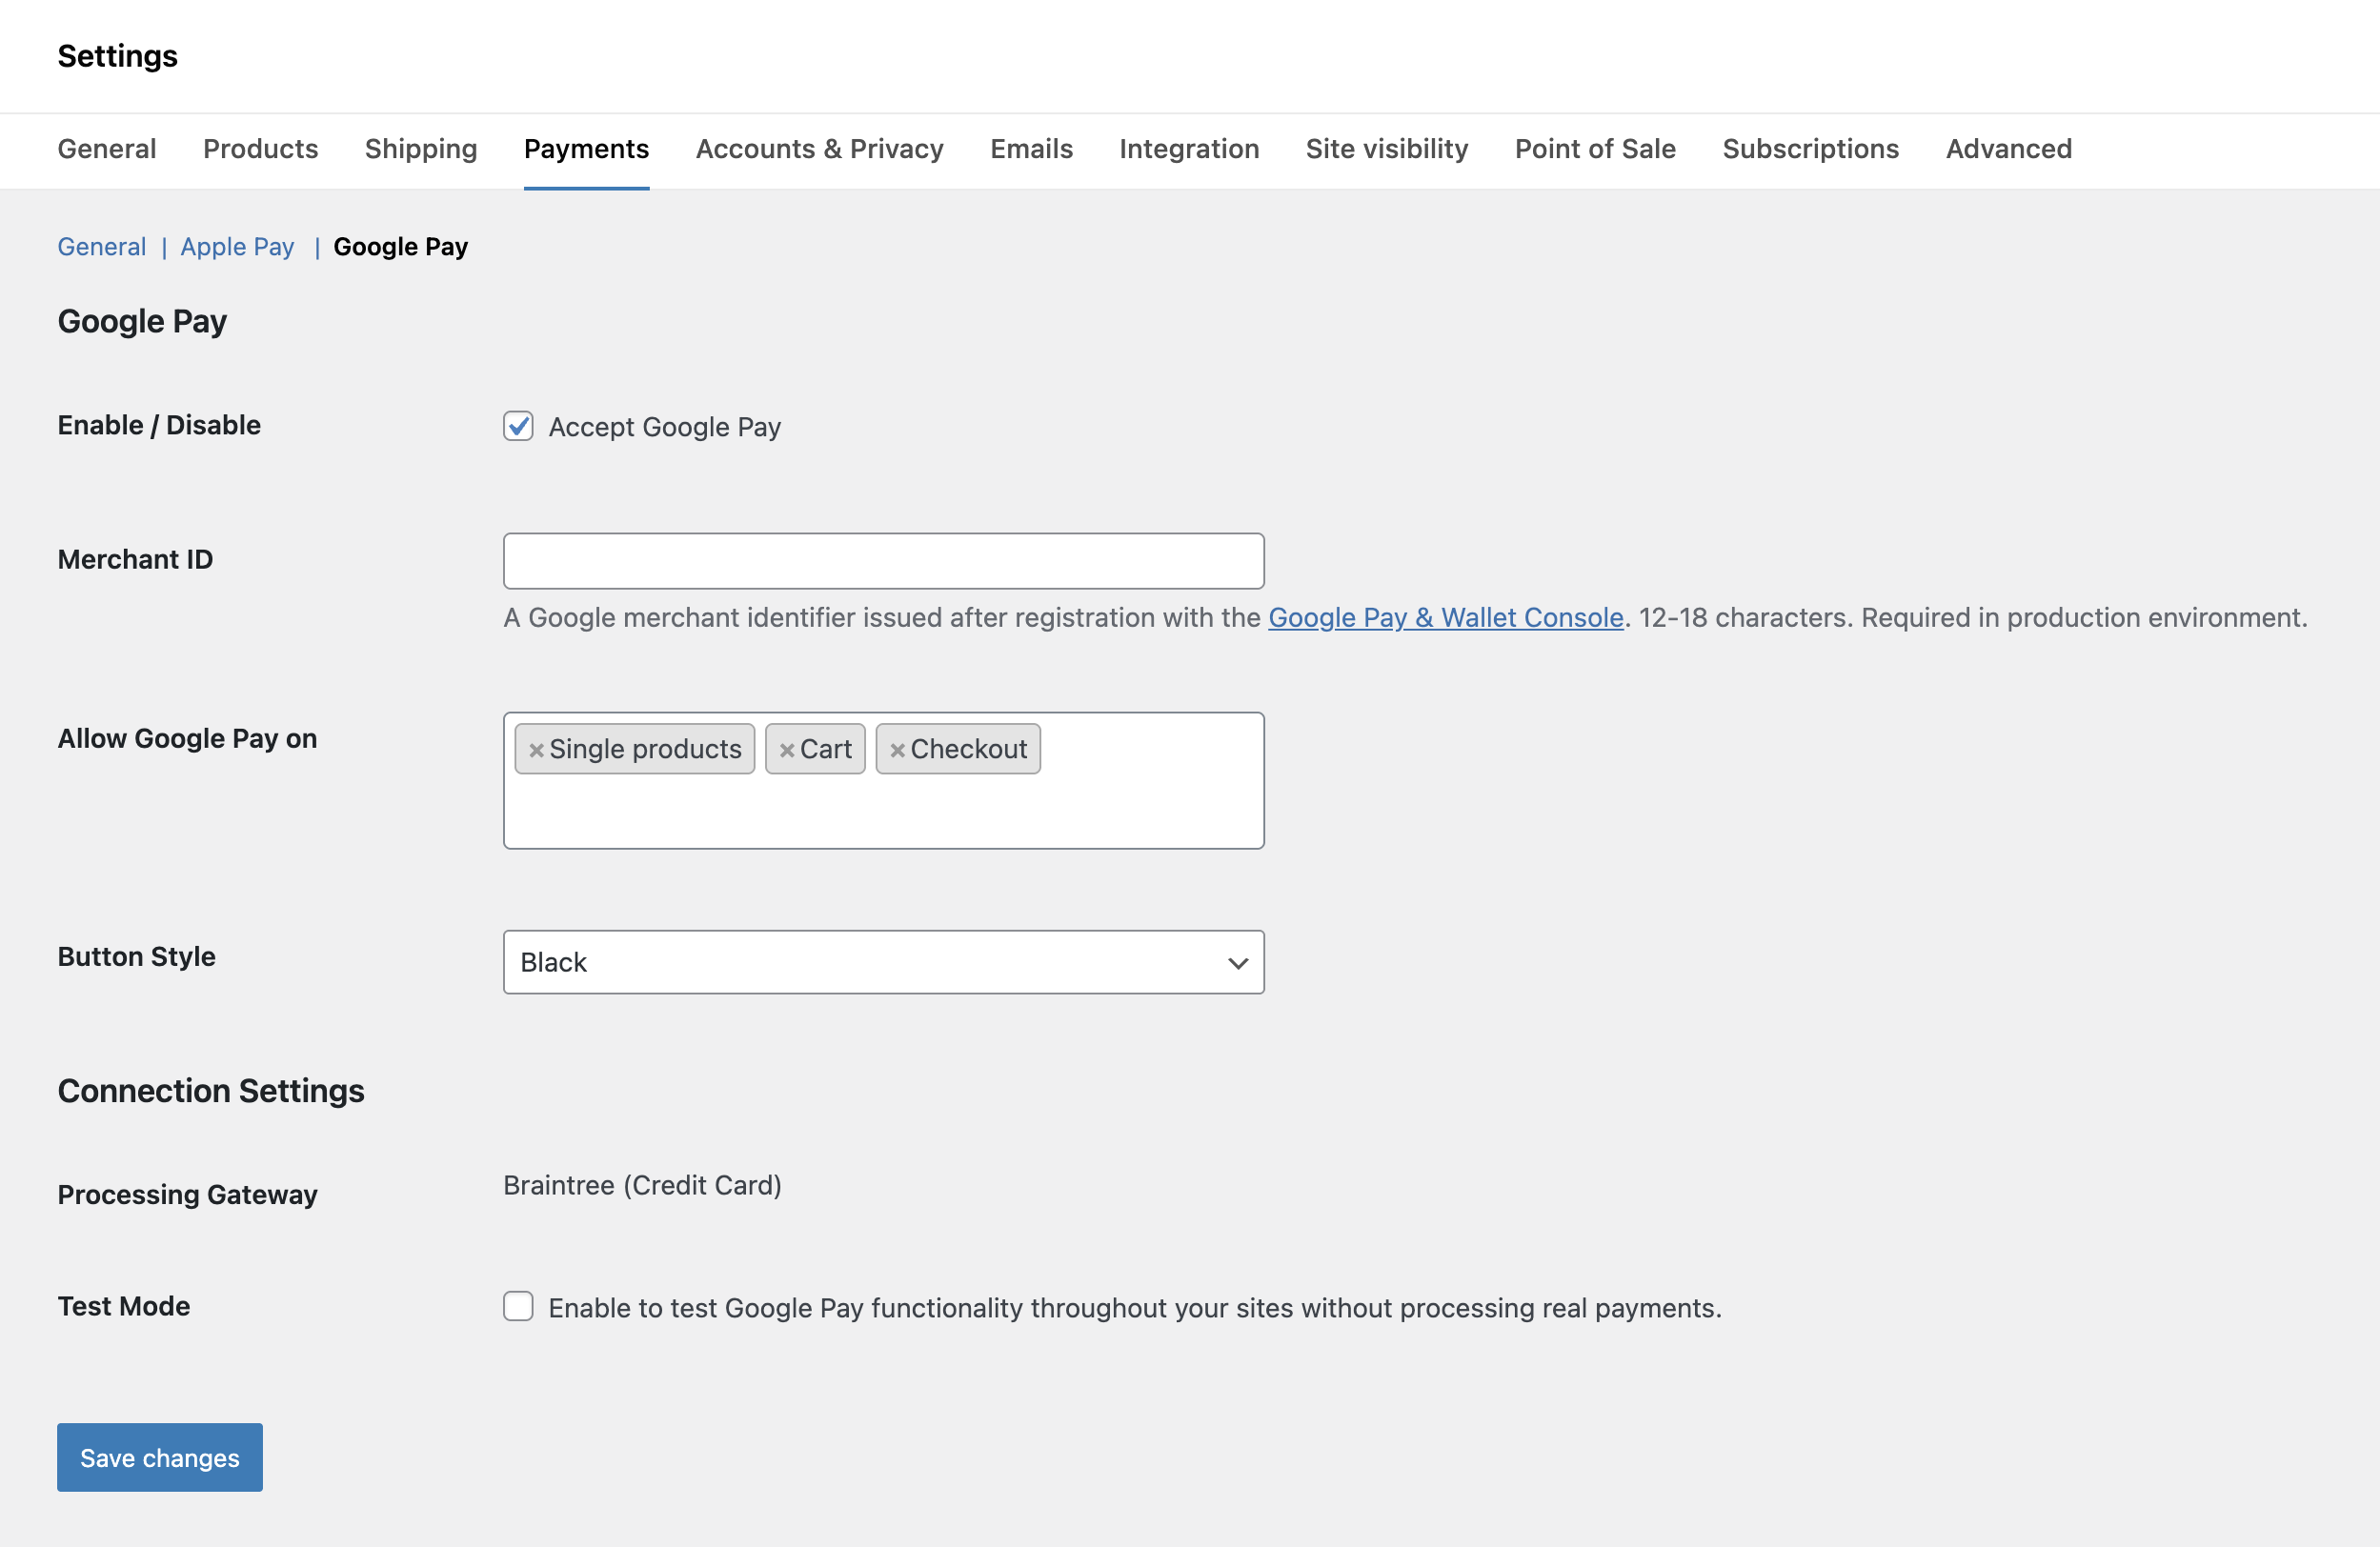Open the General payments subsection link
Screen dimensions: 2380x1547
click(102, 247)
